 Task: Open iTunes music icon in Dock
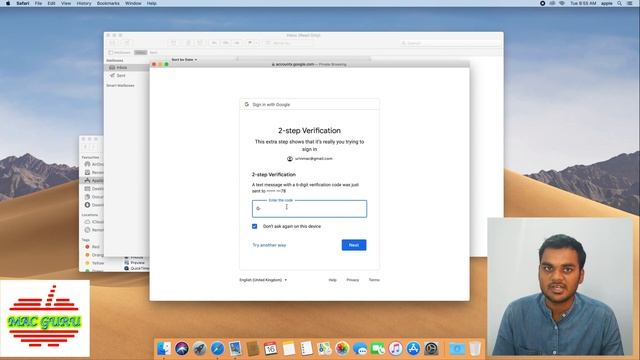(396, 348)
